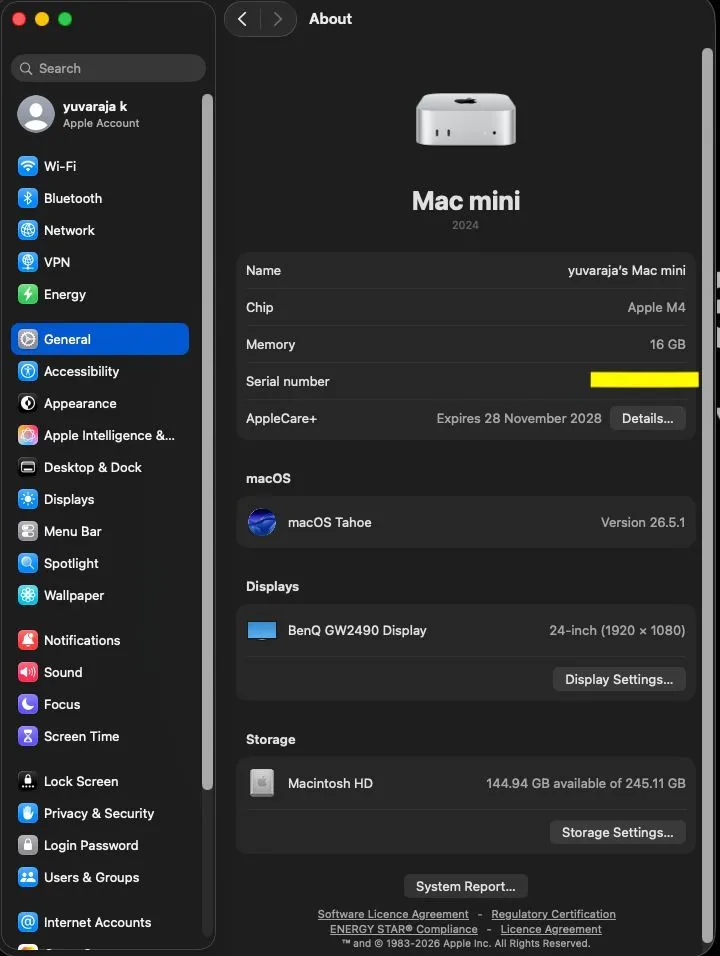The image size is (720, 956).
Task: Click the sidebar scrollbar
Action: click(207, 442)
